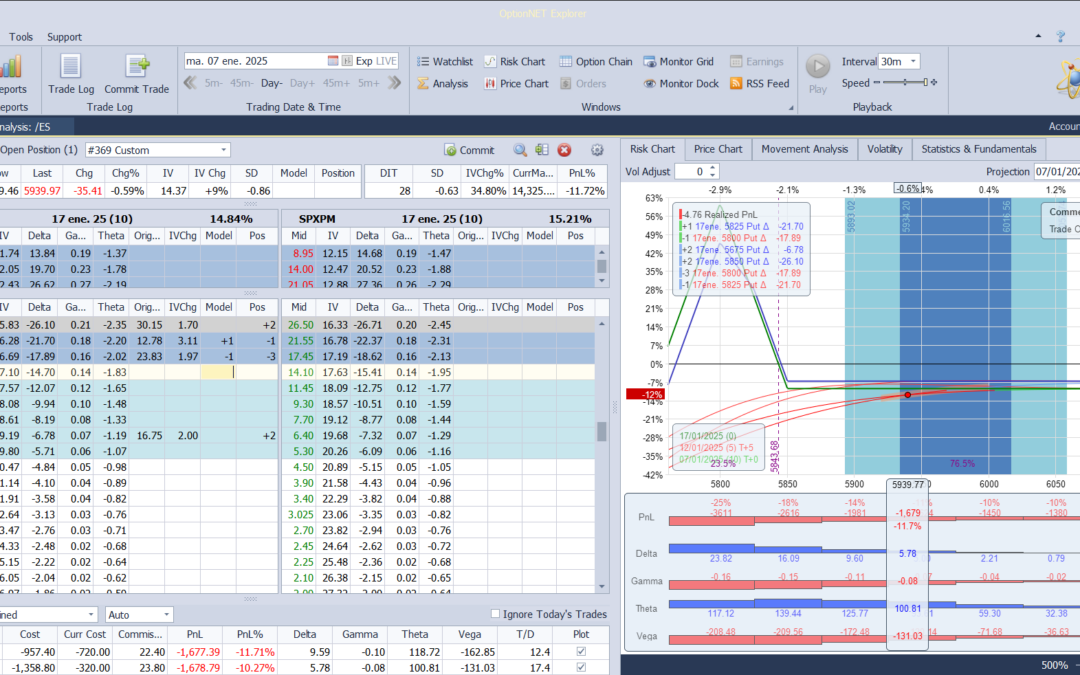The width and height of the screenshot is (1080, 675).
Task: Switch to the Movement Analysis tab
Action: coord(804,149)
